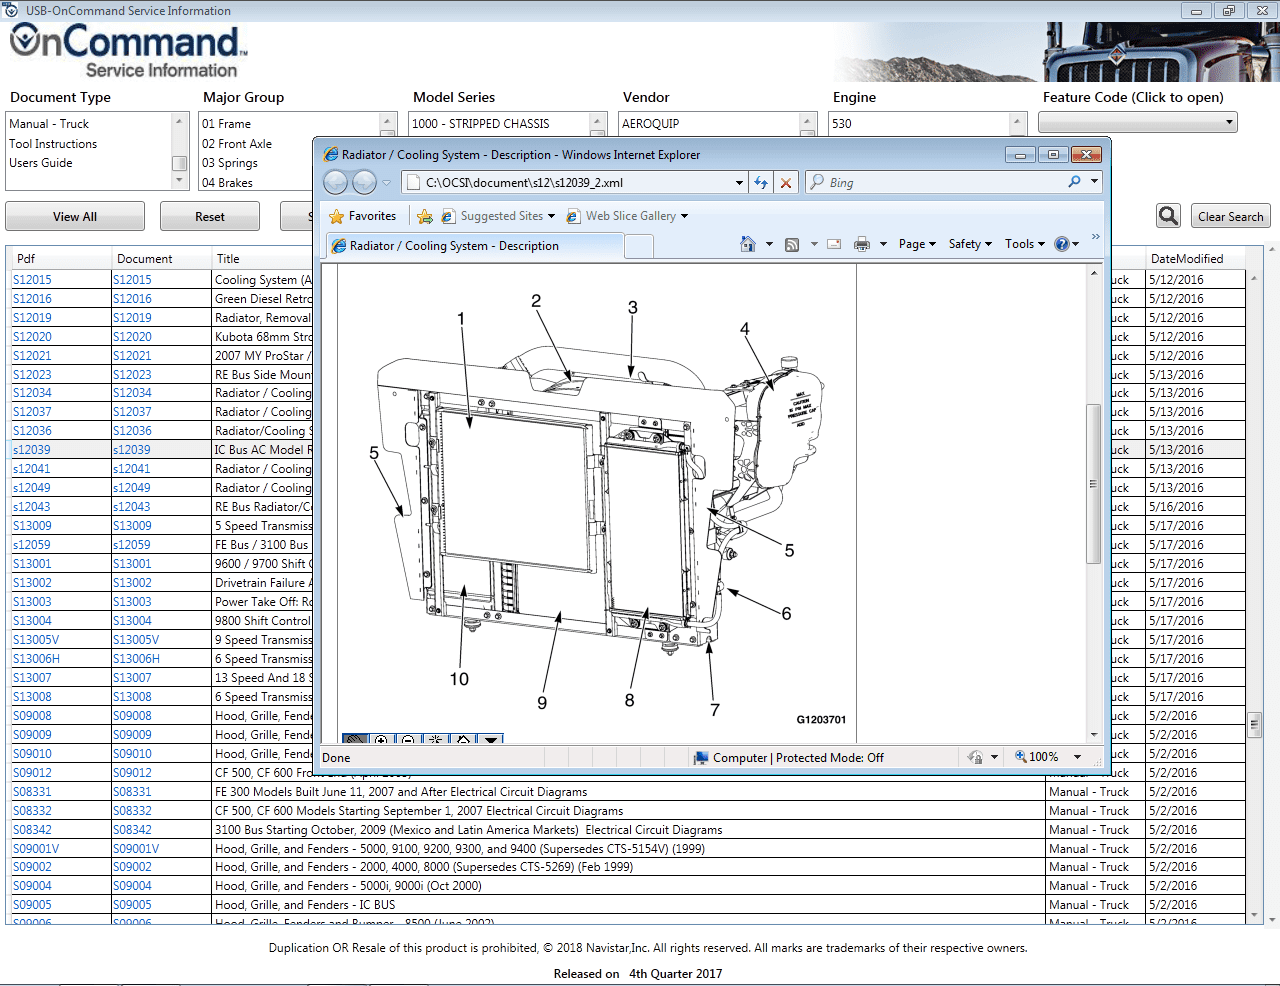Expand the Engine selection showing 530
The height and width of the screenshot is (986, 1280).
pyautogui.click(x=1017, y=123)
